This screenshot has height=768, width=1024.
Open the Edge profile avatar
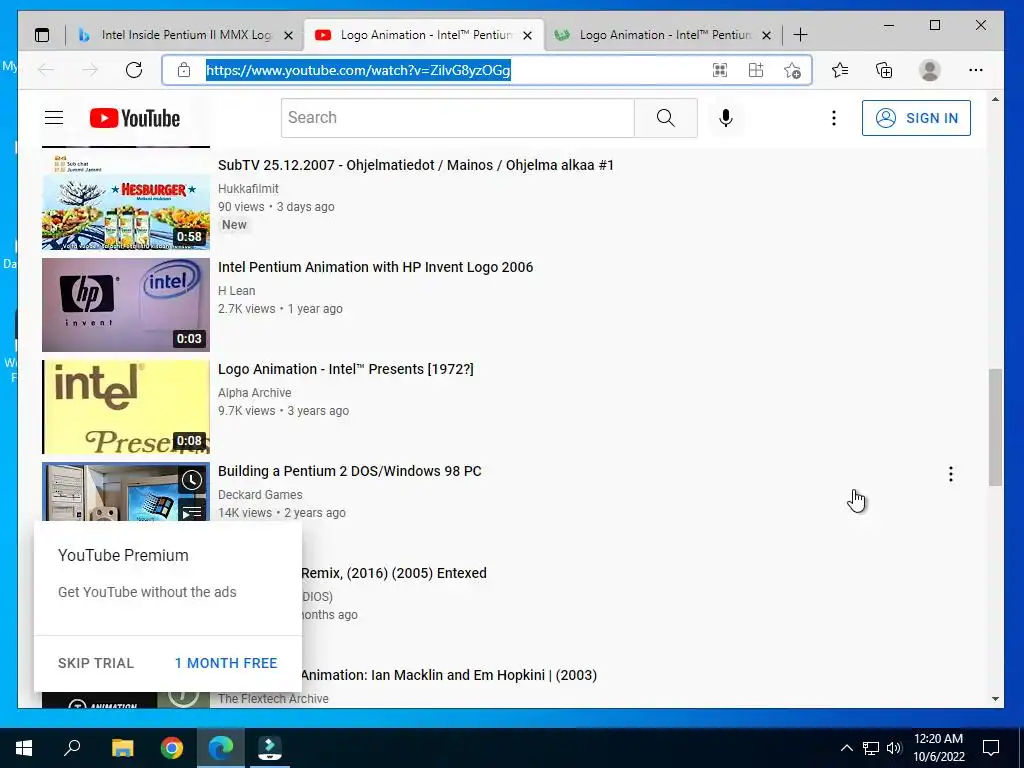pos(929,70)
